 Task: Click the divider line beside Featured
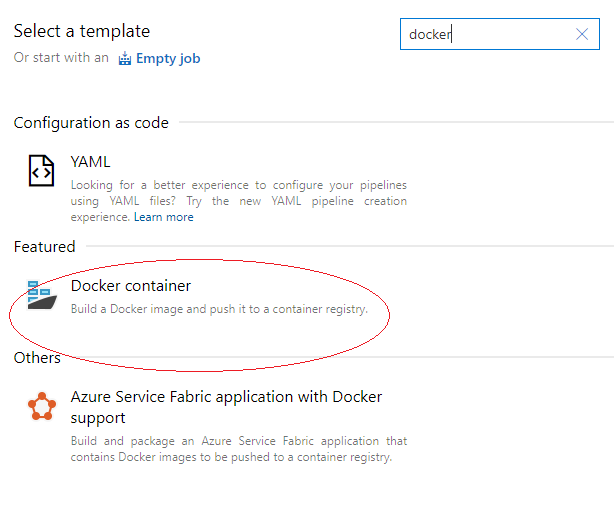[x=350, y=246]
